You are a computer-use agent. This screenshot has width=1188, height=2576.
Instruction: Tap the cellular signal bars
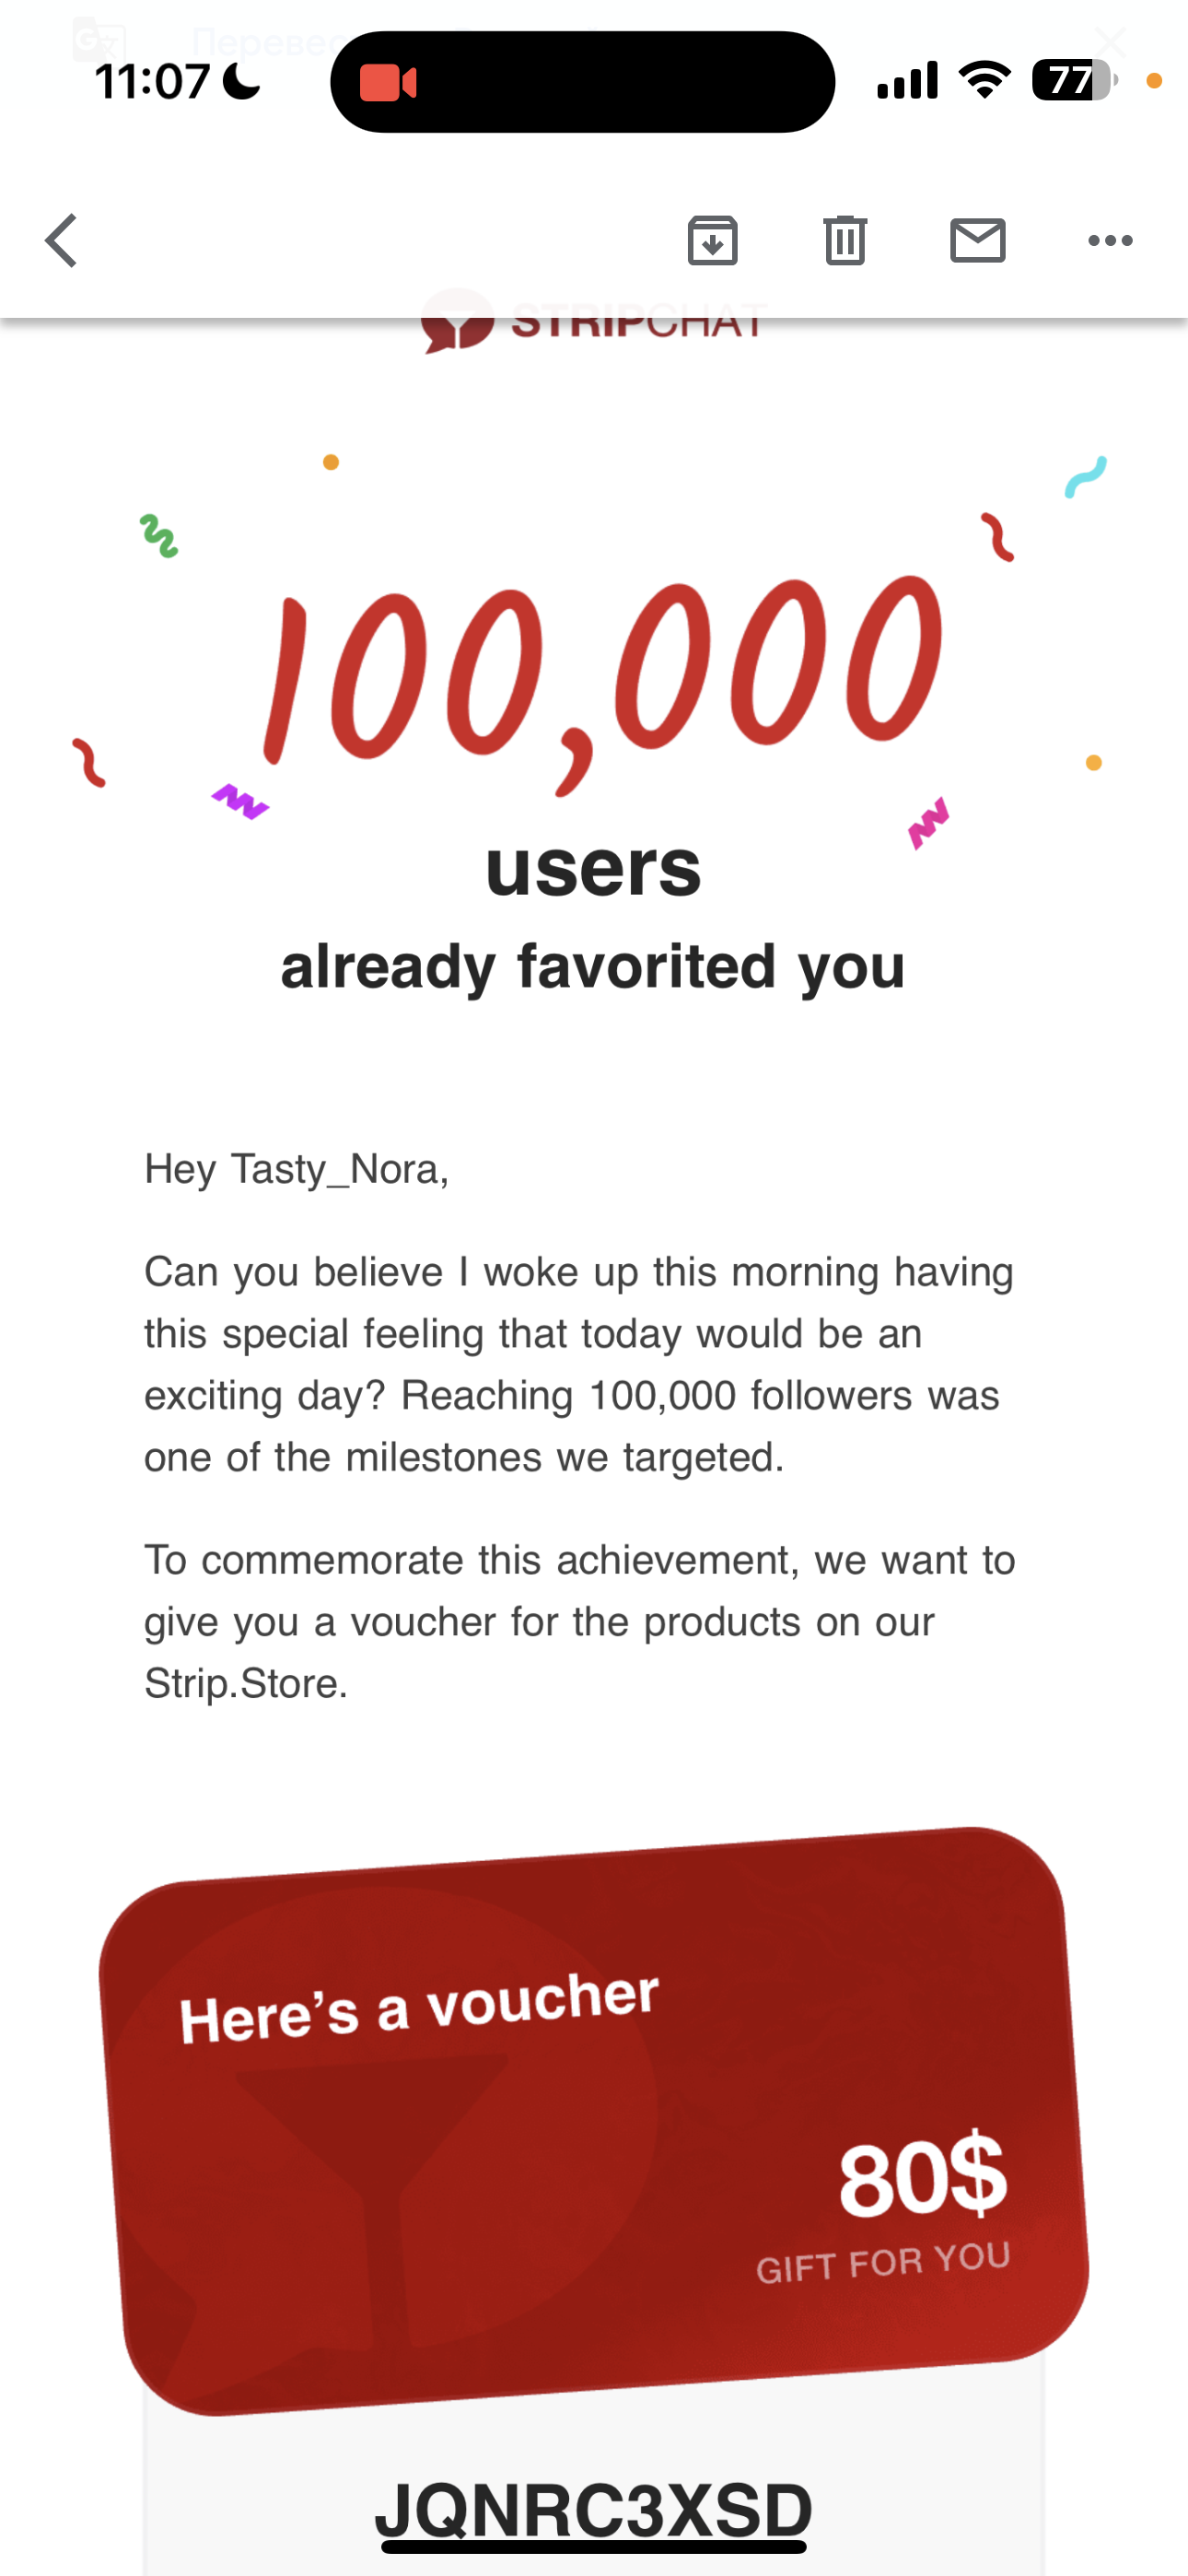pos(907,80)
